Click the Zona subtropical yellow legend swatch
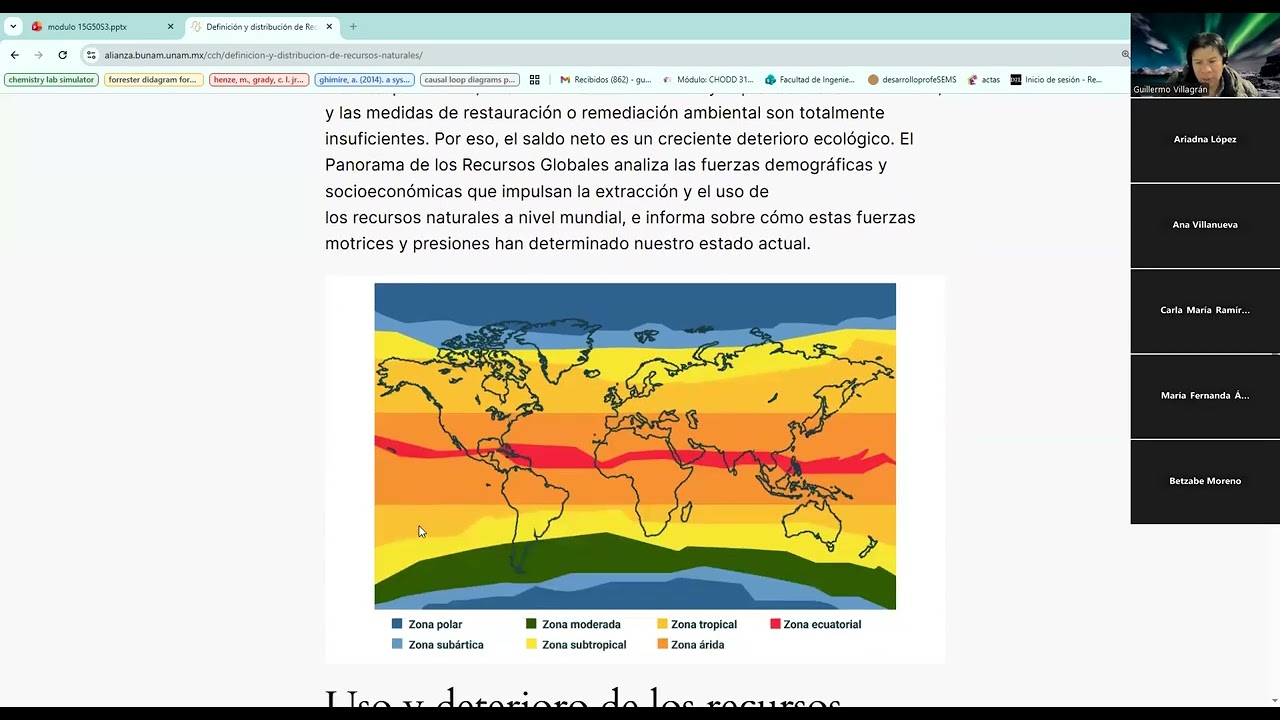 pos(531,644)
